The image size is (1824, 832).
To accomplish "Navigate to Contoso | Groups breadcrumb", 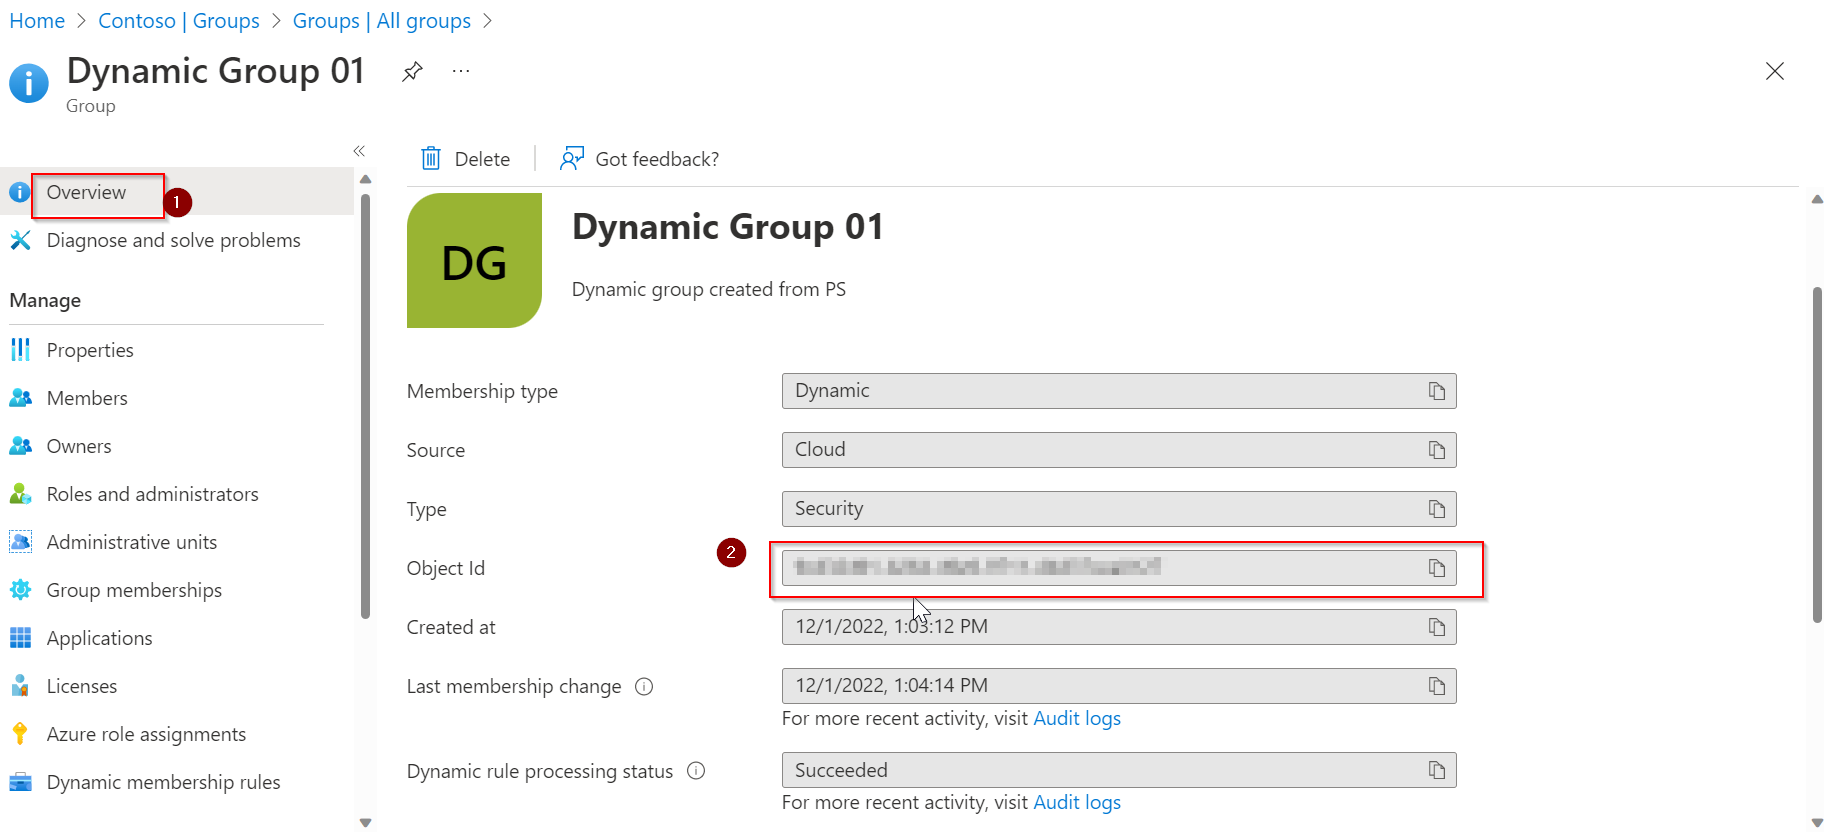I will (x=179, y=21).
